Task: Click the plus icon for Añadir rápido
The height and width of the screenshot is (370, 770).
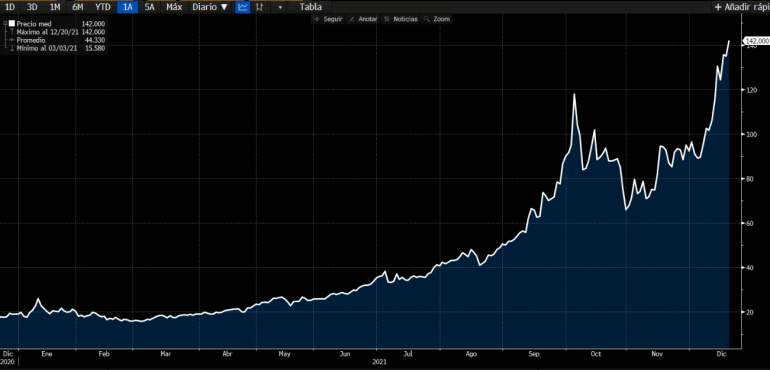Action: 718,7
